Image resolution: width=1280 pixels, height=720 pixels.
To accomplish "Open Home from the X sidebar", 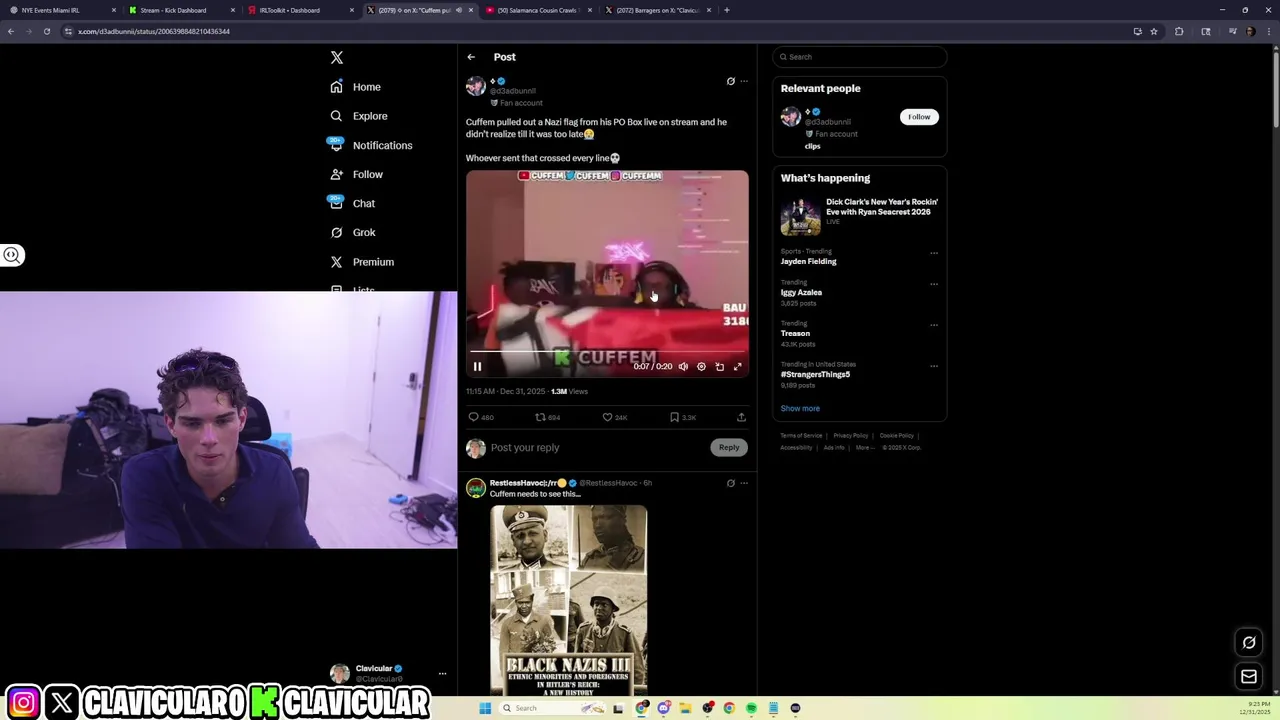I will (x=356, y=87).
